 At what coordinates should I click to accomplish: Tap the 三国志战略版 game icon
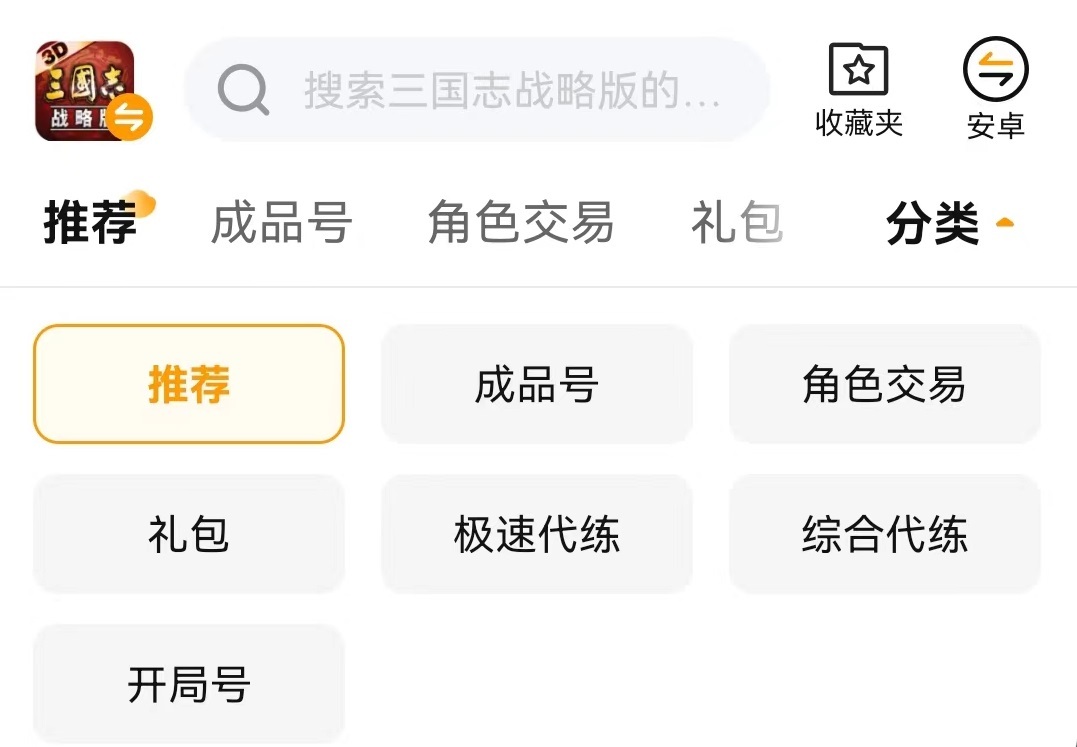pos(80,88)
